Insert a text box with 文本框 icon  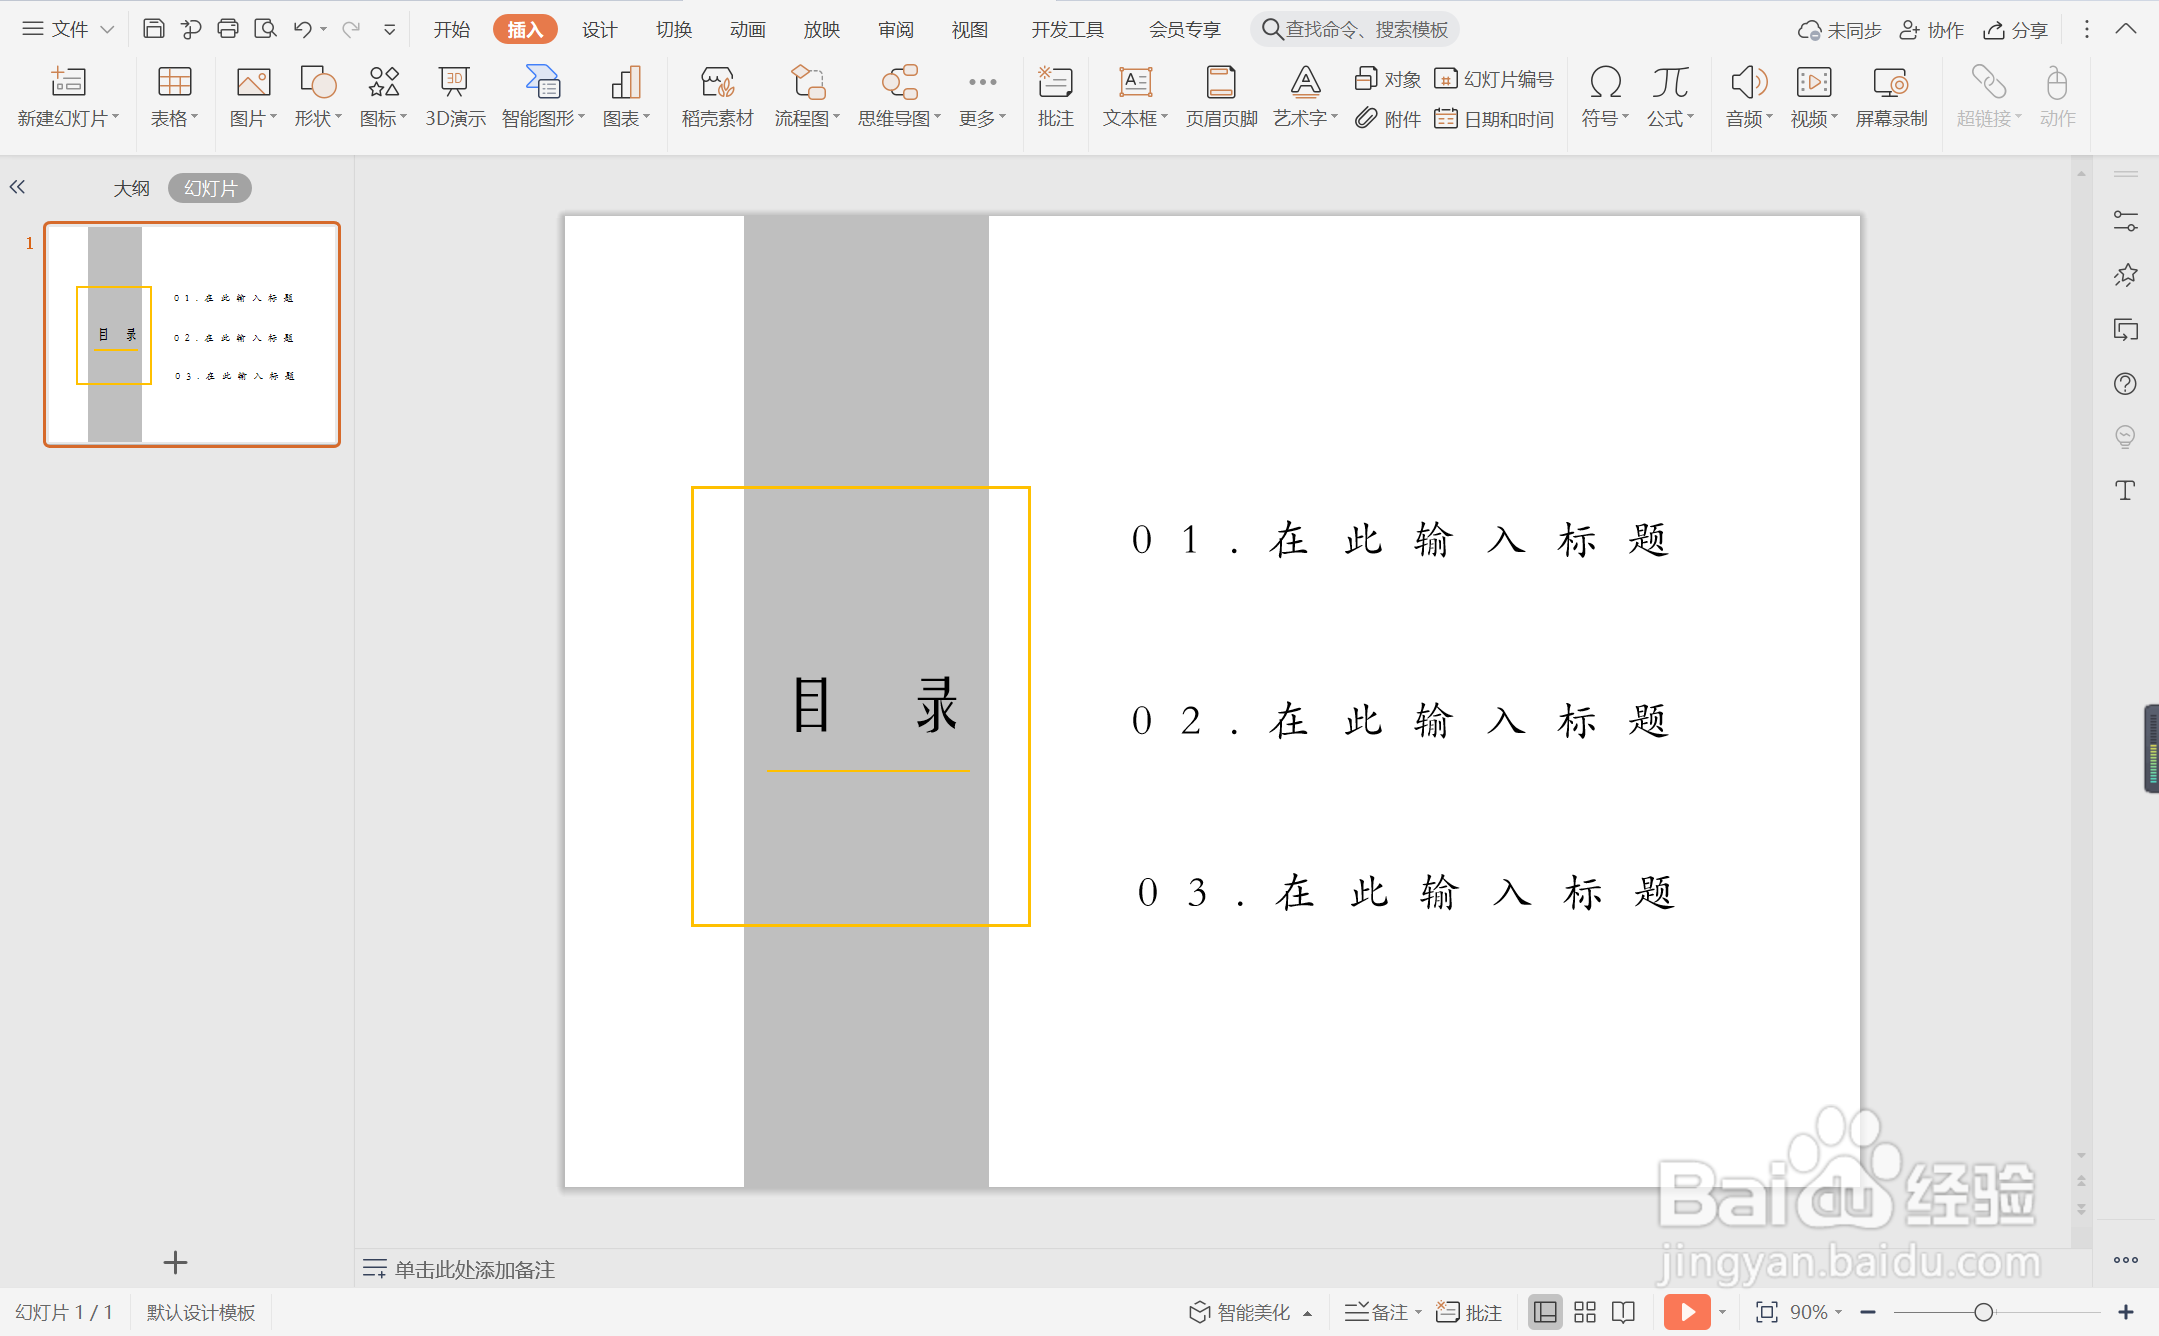[1134, 96]
